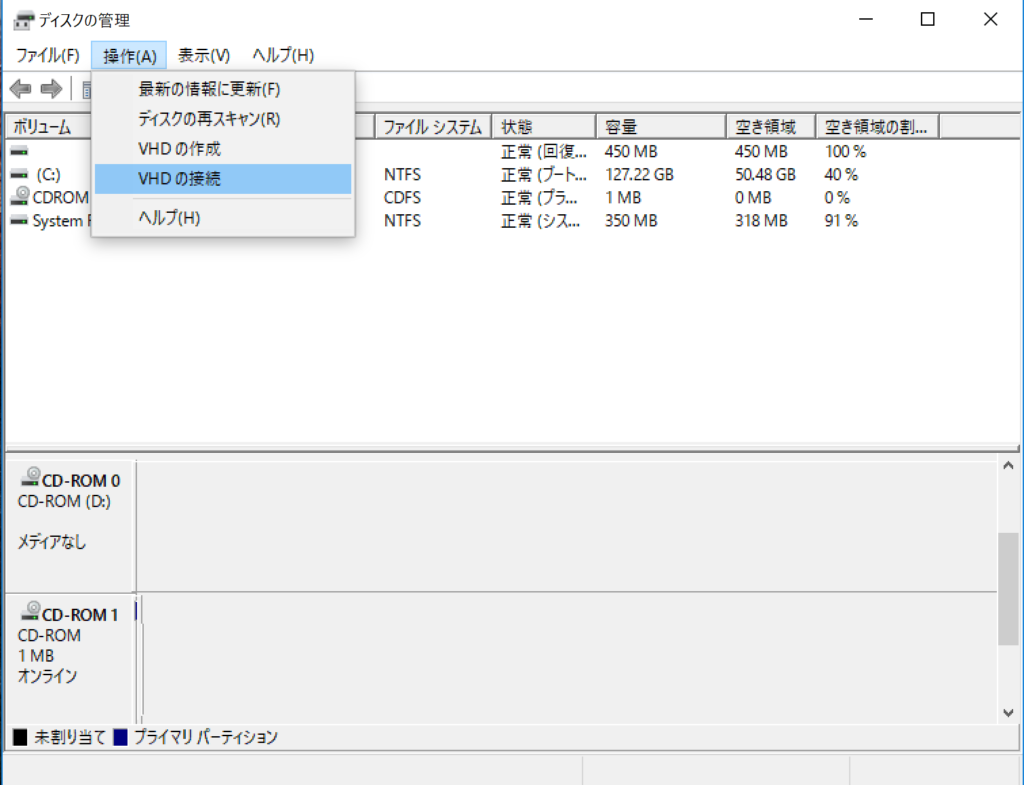Sort by the 空き領域 column header
This screenshot has width=1024, height=785.
(771, 127)
